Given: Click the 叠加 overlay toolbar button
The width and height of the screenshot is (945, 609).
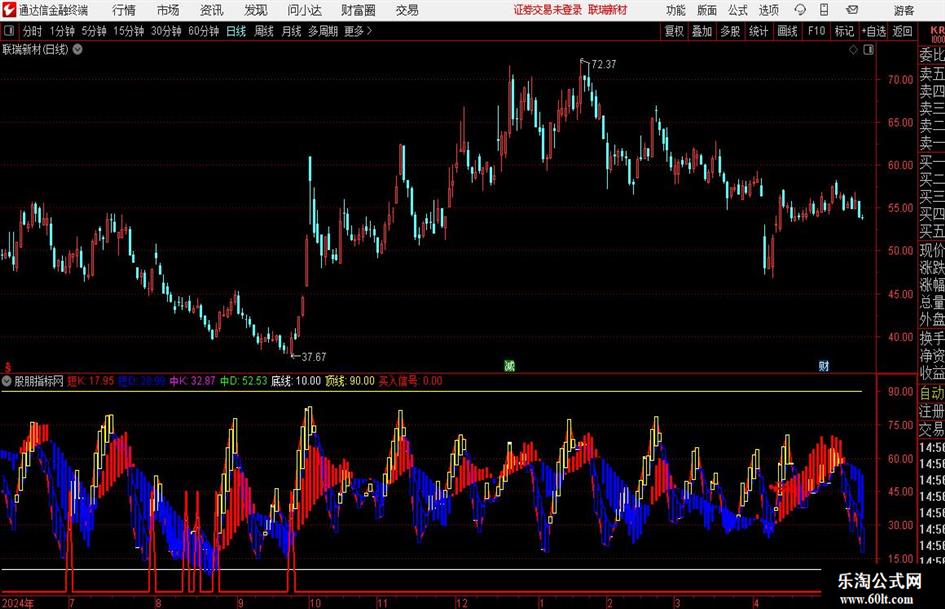Looking at the screenshot, I should 702,31.
